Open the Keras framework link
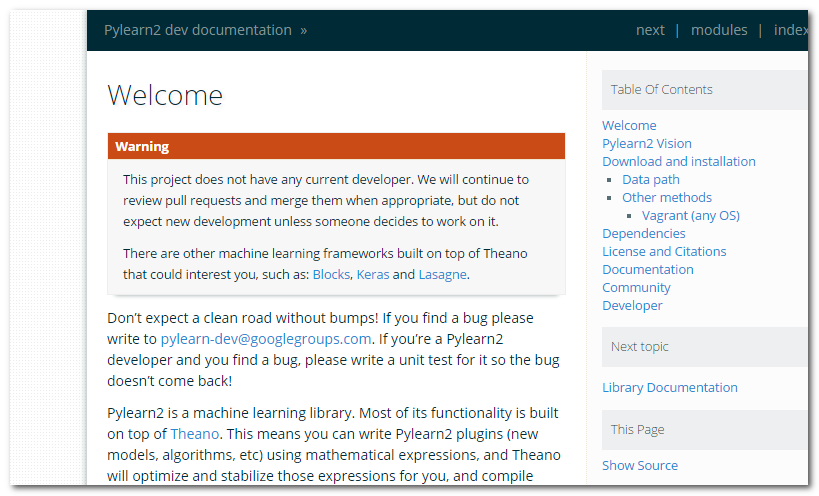The height and width of the screenshot is (496, 819). pos(372,275)
